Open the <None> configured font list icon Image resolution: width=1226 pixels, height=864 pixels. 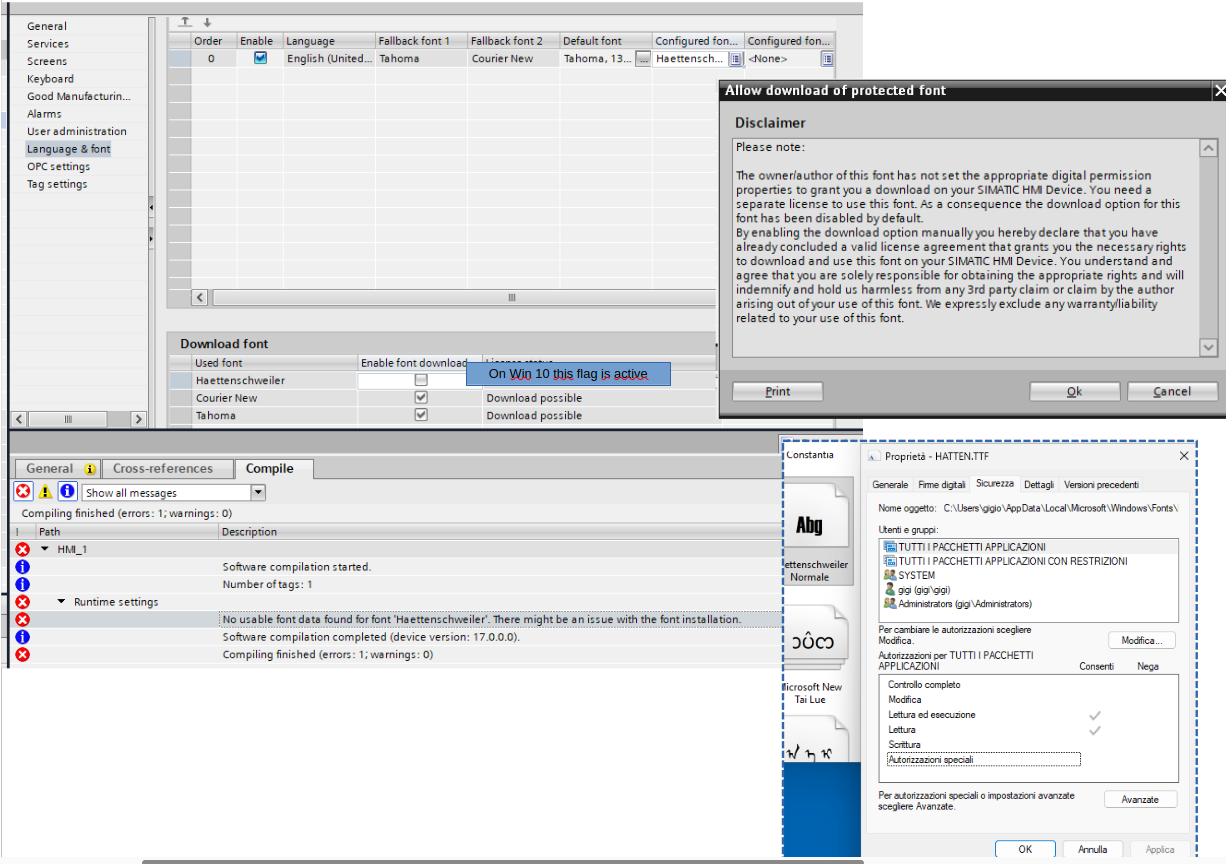coord(827,59)
